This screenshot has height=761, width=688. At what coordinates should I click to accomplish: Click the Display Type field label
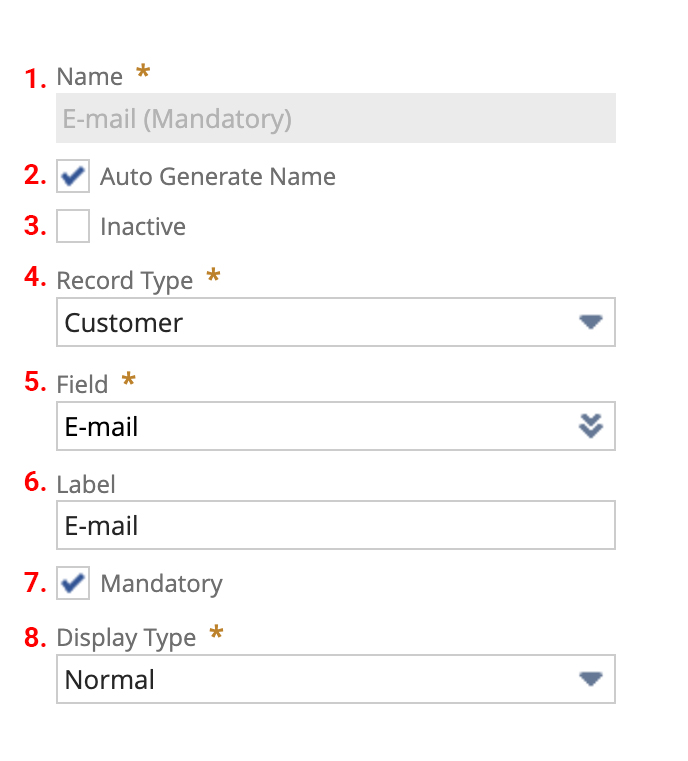click(x=126, y=638)
